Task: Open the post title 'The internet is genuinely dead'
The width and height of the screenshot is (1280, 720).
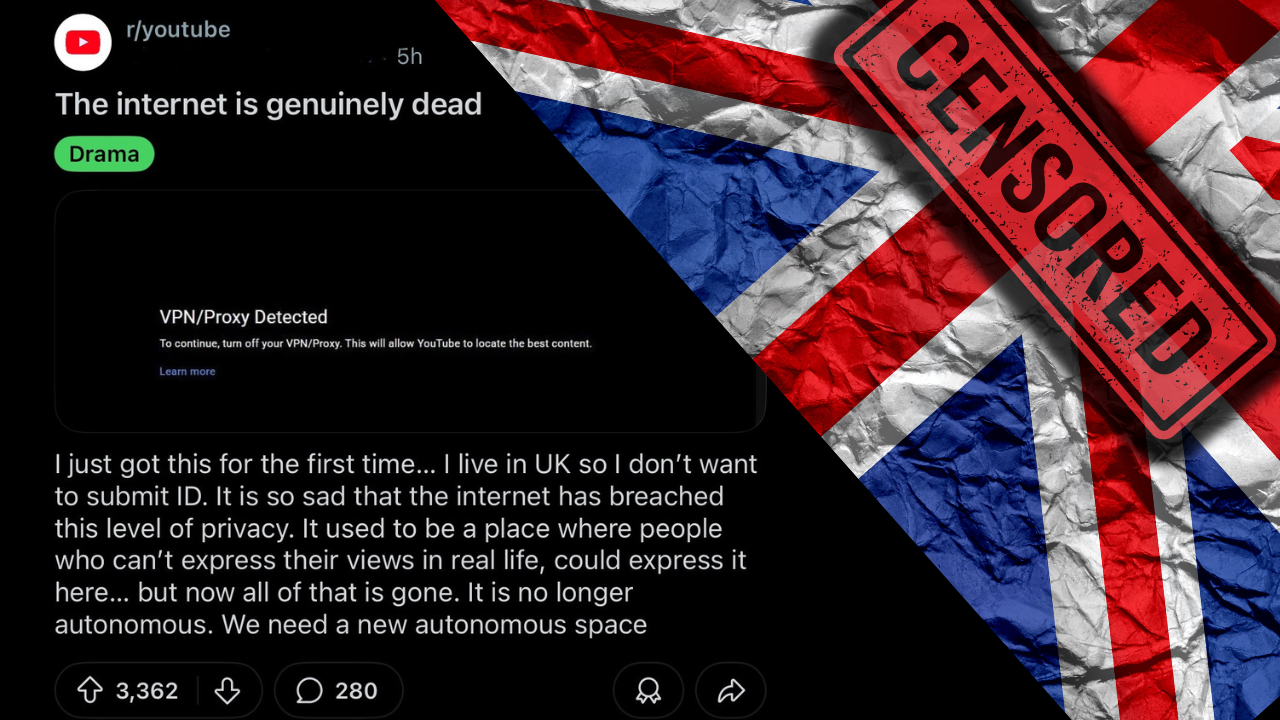Action: click(x=268, y=104)
